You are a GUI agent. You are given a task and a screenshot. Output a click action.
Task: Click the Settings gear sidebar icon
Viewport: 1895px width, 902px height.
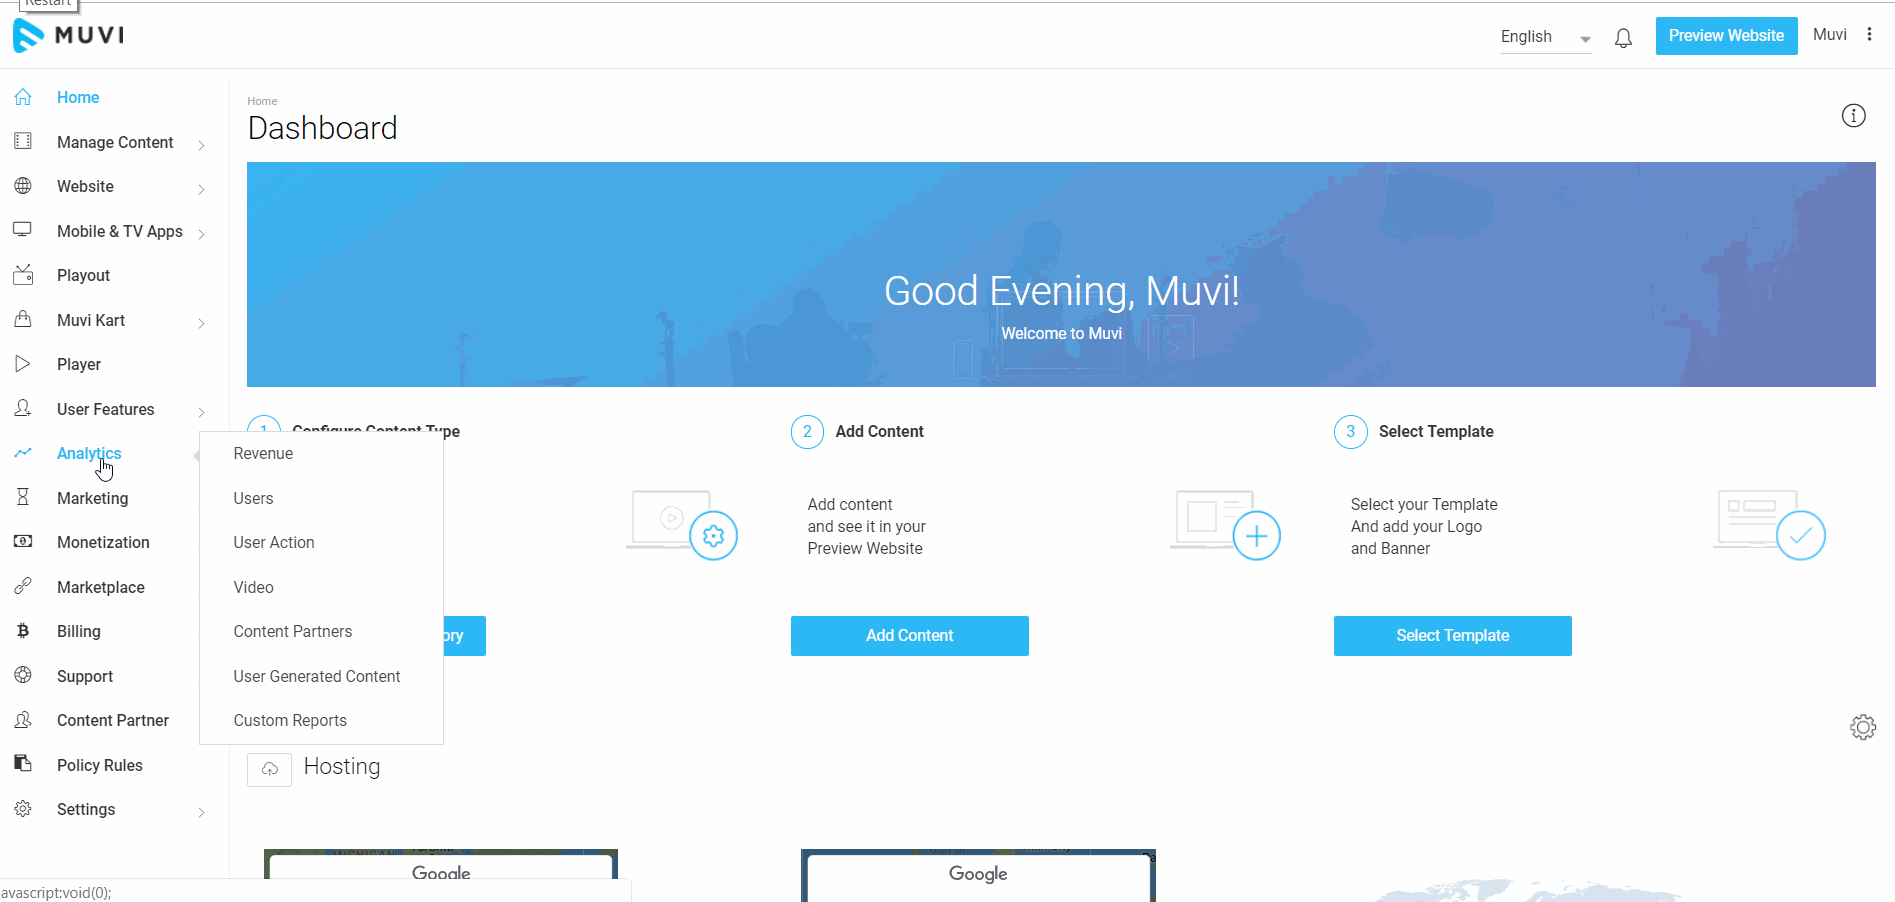coord(23,809)
